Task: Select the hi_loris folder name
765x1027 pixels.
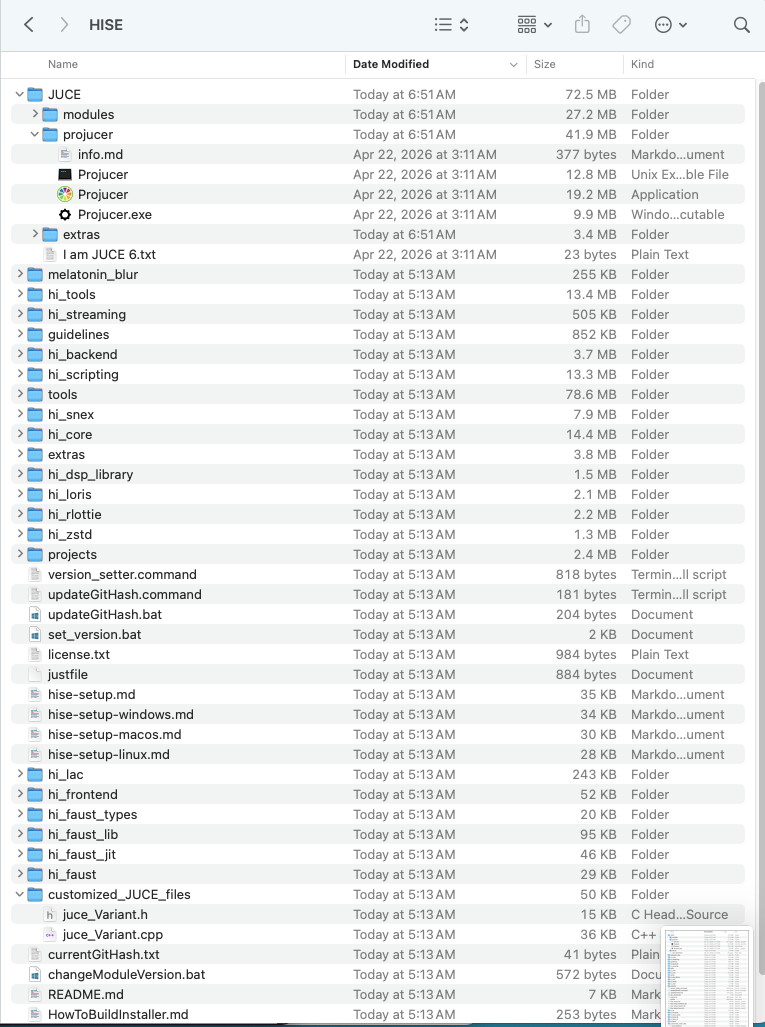Action: [x=69, y=495]
